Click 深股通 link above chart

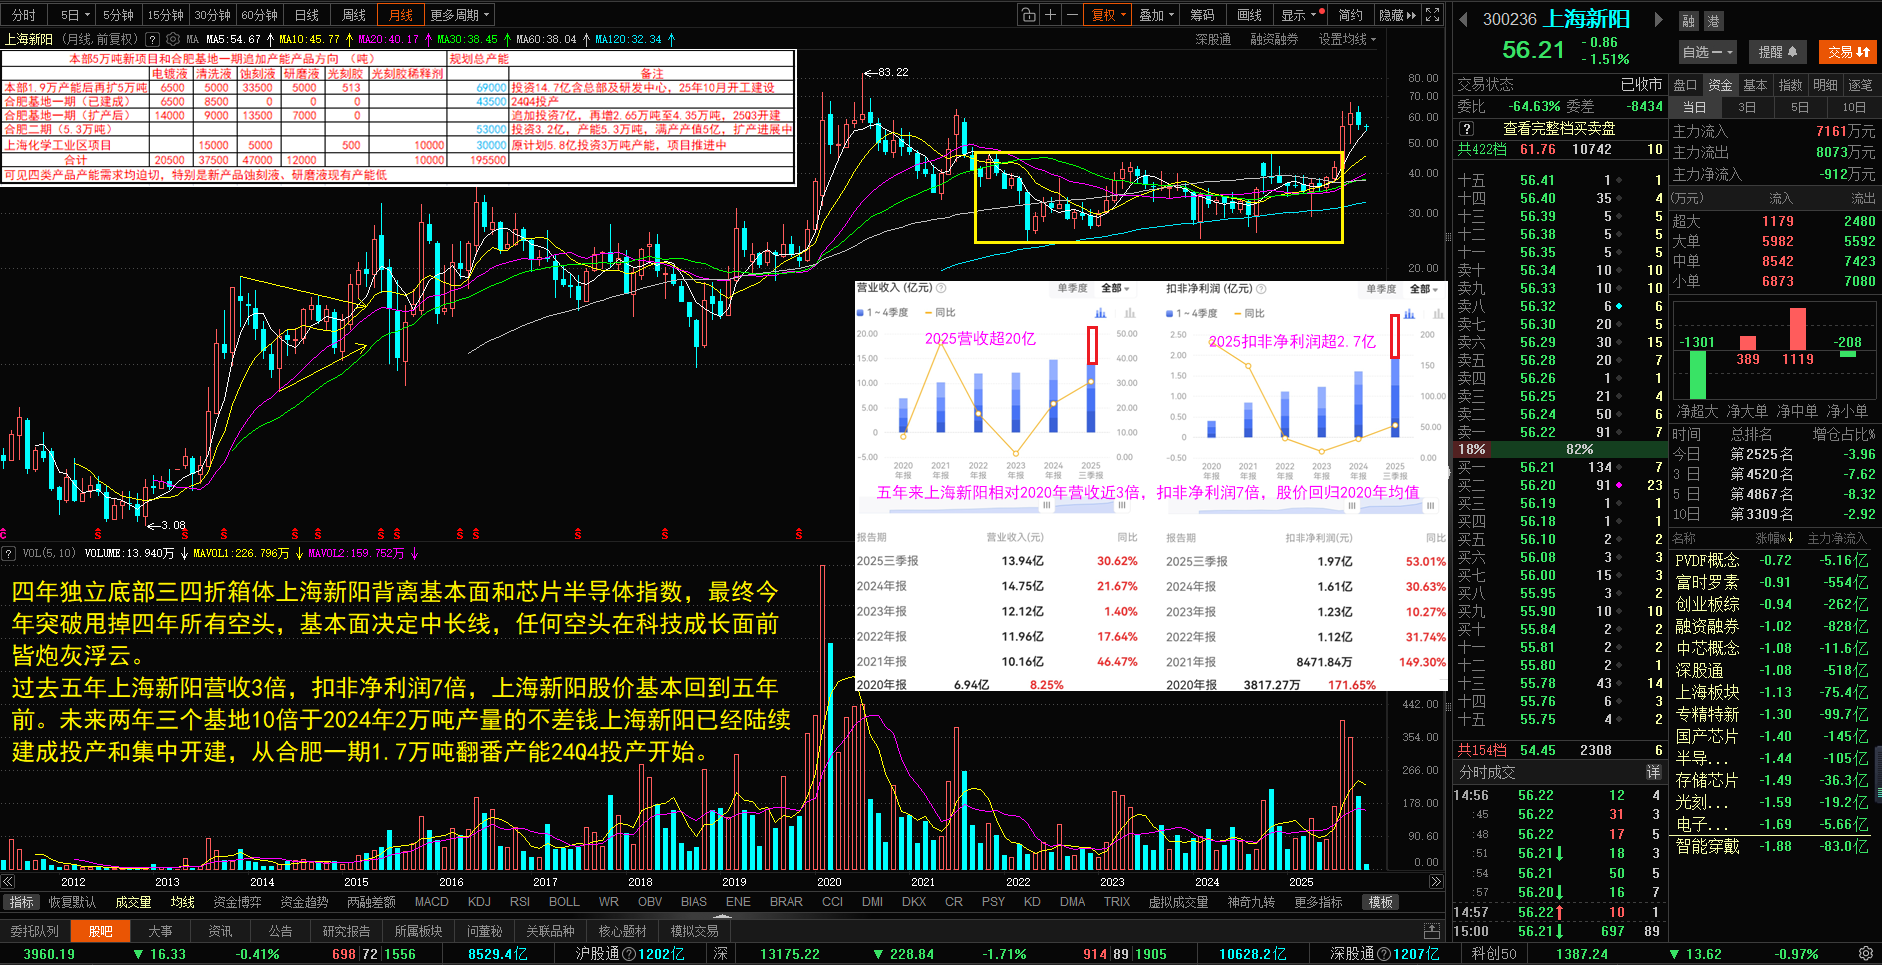tap(1213, 39)
